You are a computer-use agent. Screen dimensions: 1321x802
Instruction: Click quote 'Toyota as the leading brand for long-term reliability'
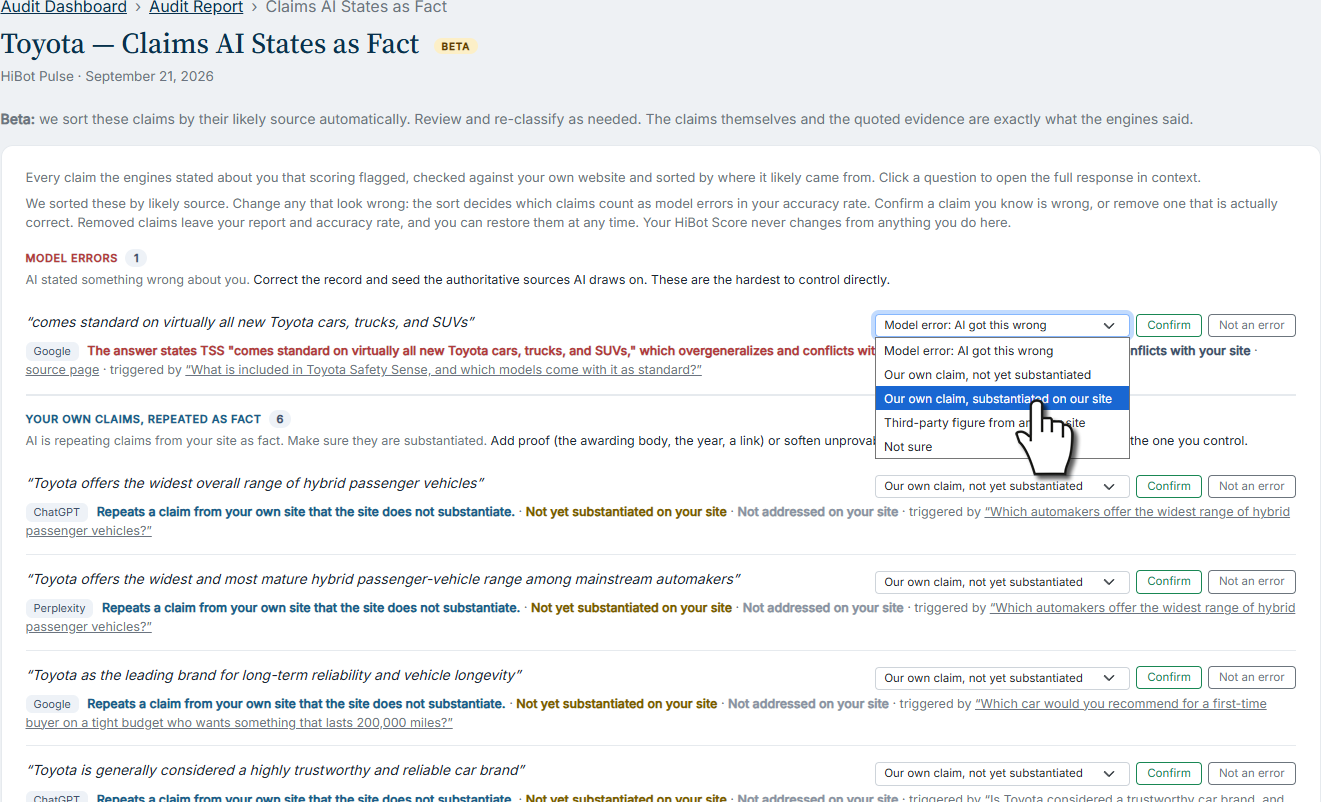click(275, 675)
